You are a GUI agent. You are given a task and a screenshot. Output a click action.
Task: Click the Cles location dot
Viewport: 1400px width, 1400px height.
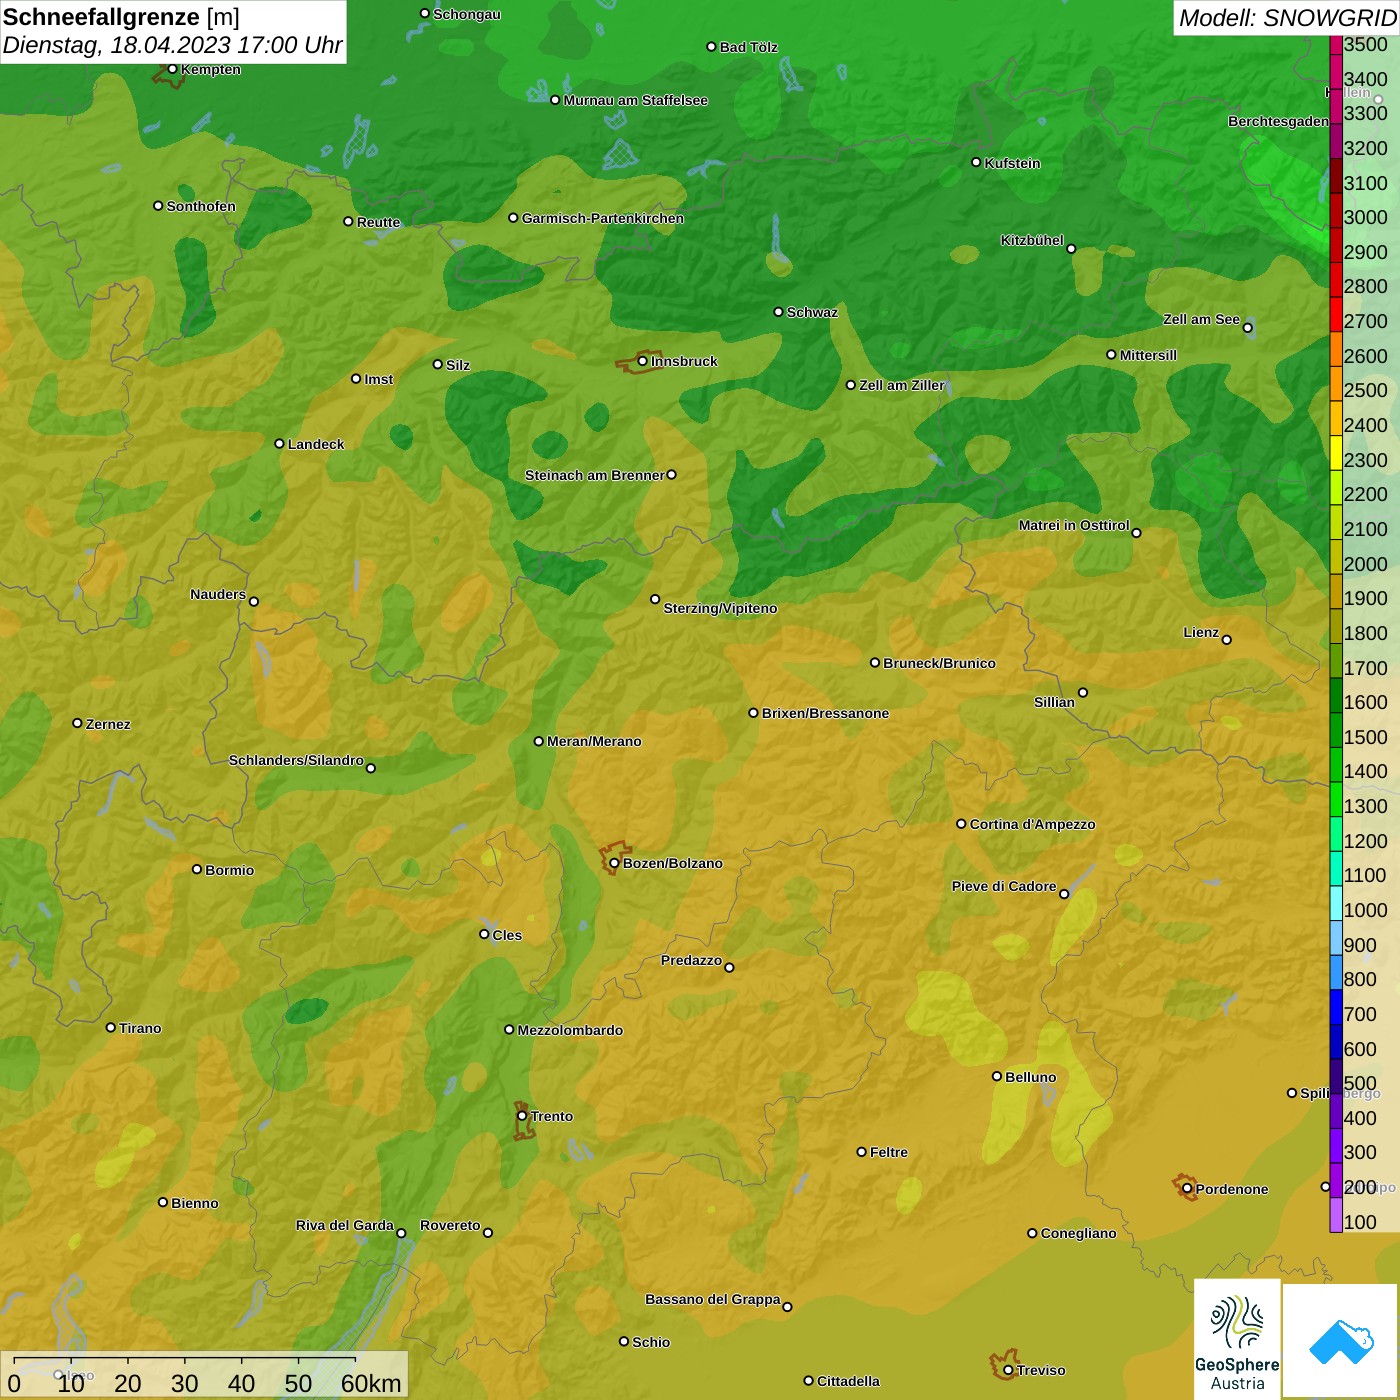(x=484, y=934)
